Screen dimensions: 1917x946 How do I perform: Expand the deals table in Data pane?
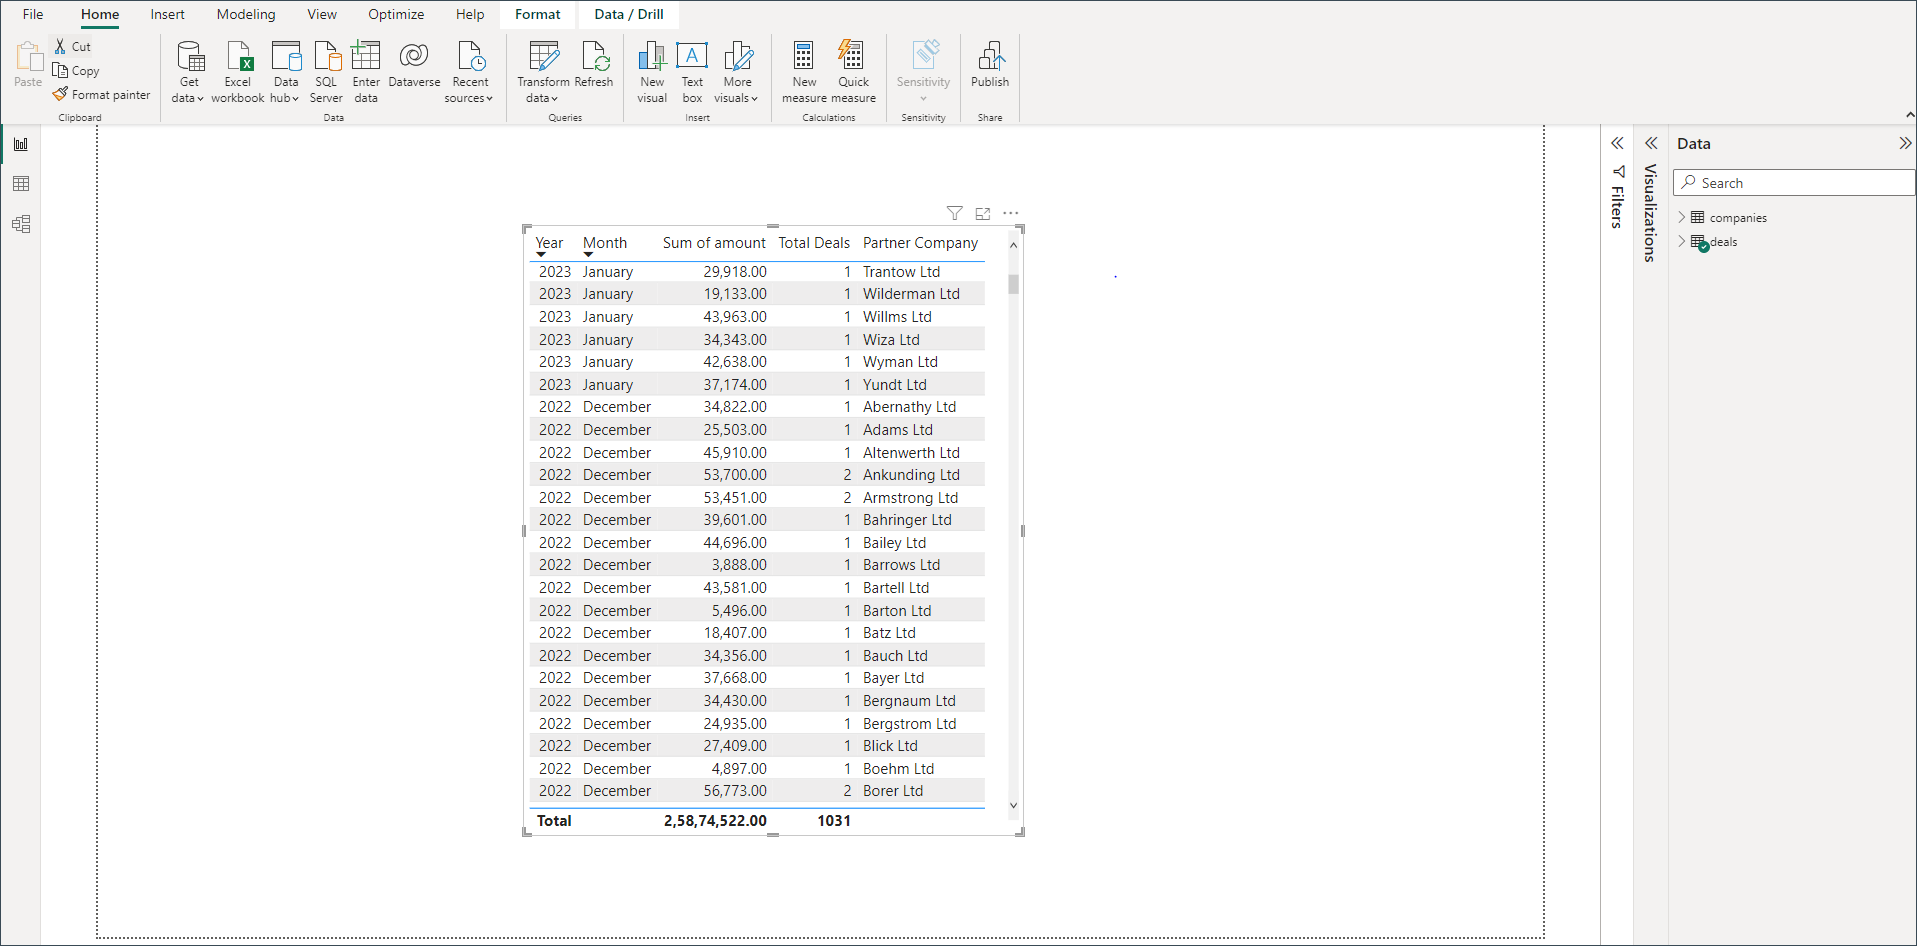[1682, 241]
